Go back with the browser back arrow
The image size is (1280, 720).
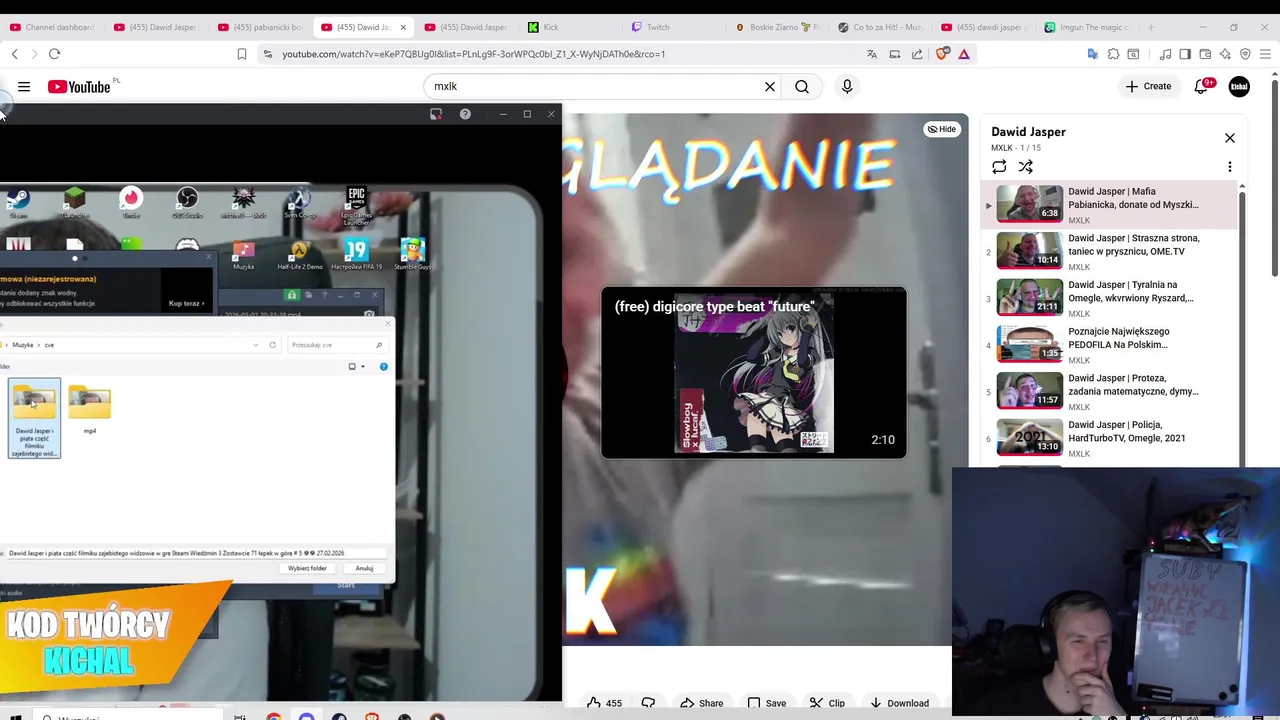pyautogui.click(x=15, y=54)
